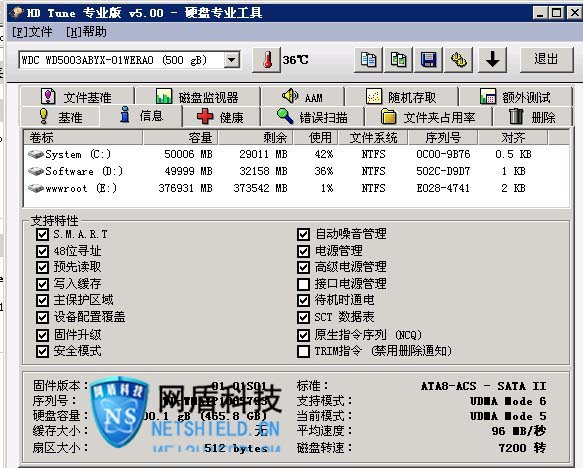This screenshot has height=468, width=583.
Task: Click the floppy disk save icon
Action: (x=429, y=60)
